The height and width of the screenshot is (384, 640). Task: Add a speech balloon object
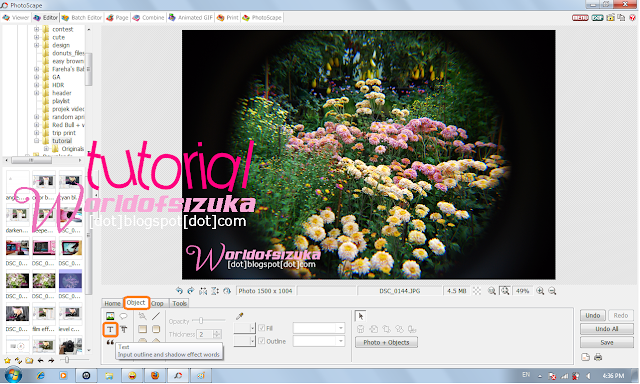pos(123,316)
